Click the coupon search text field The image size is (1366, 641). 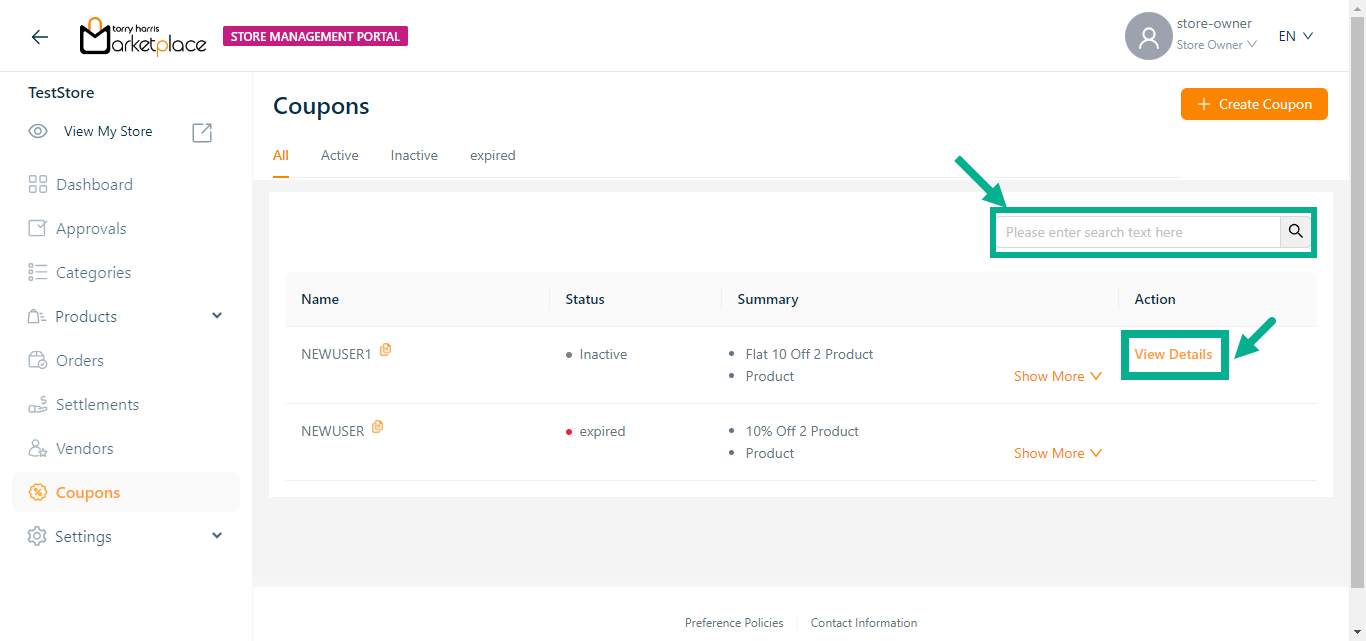(x=1138, y=232)
